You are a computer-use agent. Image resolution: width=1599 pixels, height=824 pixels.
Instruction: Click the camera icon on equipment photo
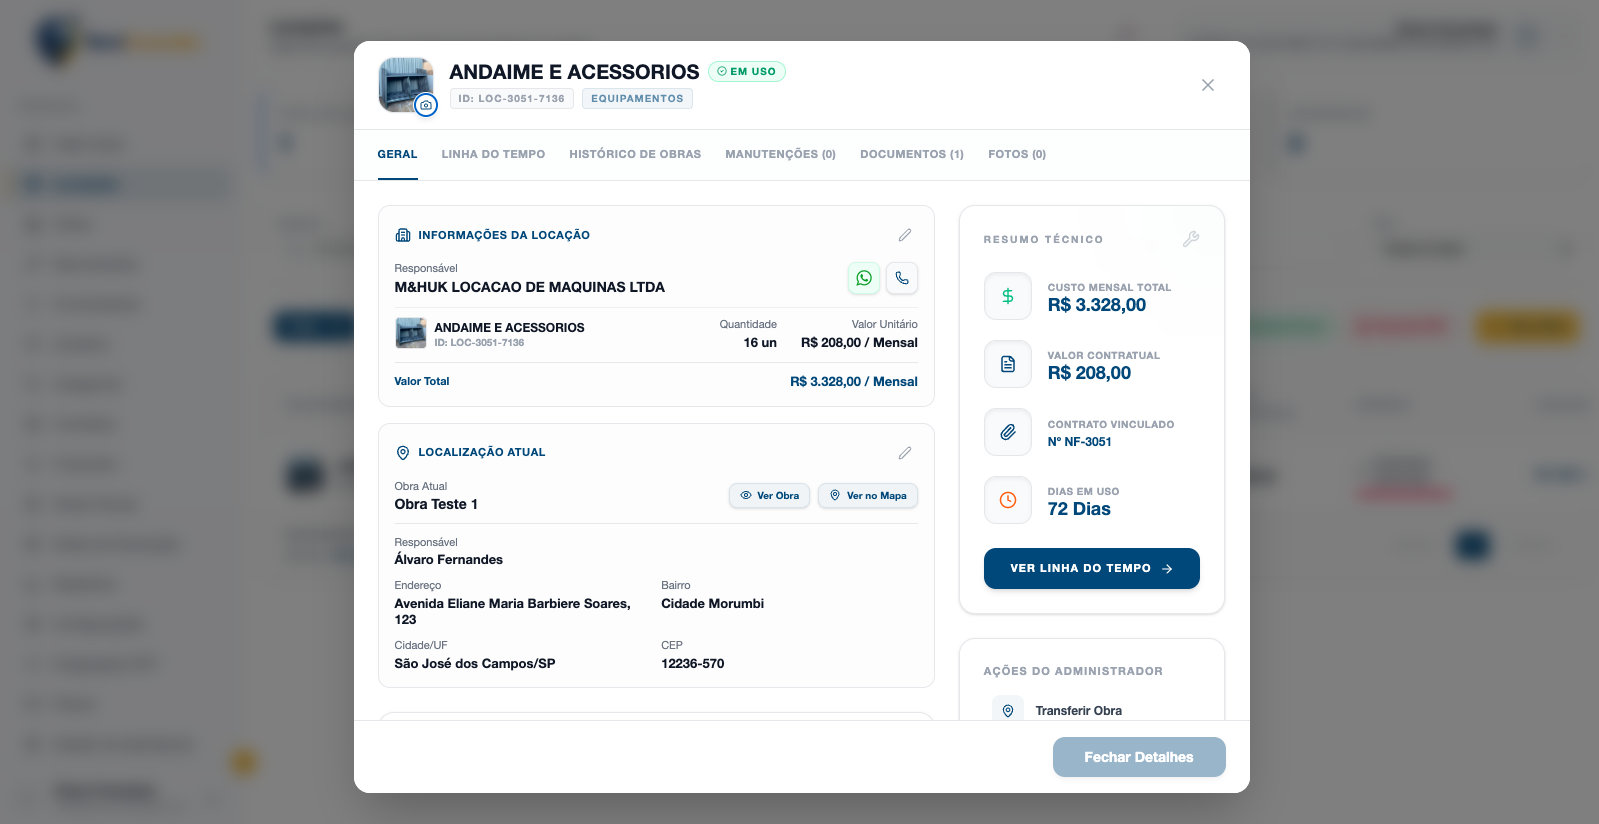[426, 105]
